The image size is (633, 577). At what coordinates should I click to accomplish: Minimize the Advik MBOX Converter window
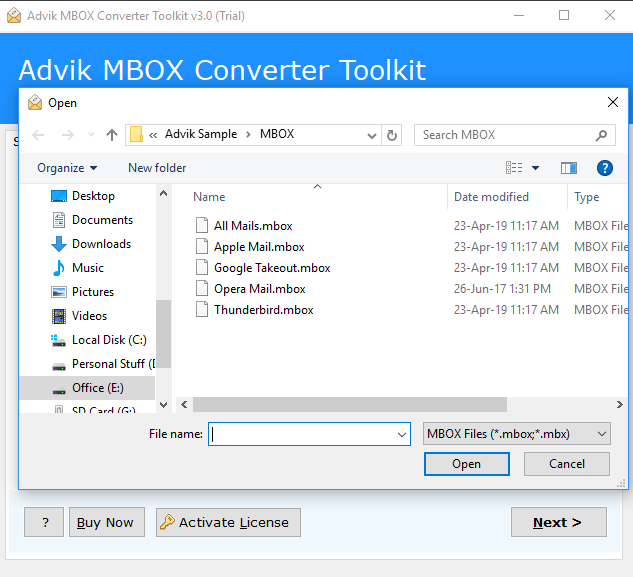pyautogui.click(x=519, y=15)
